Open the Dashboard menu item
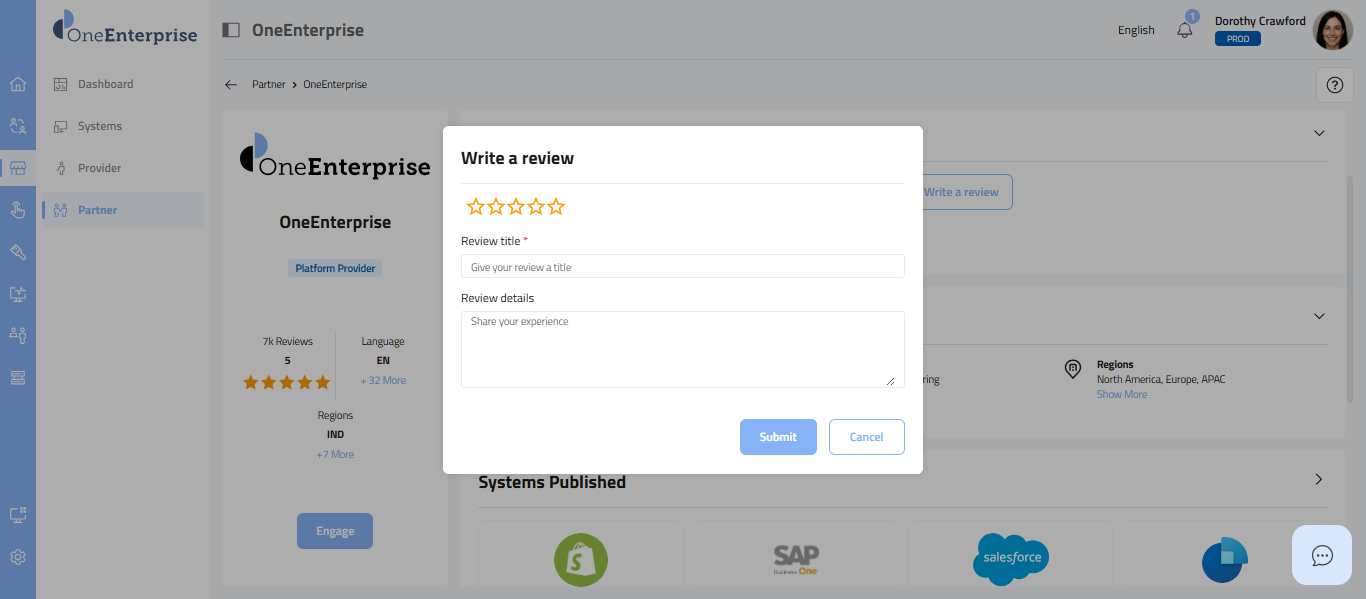This screenshot has width=1366, height=599. pos(105,84)
